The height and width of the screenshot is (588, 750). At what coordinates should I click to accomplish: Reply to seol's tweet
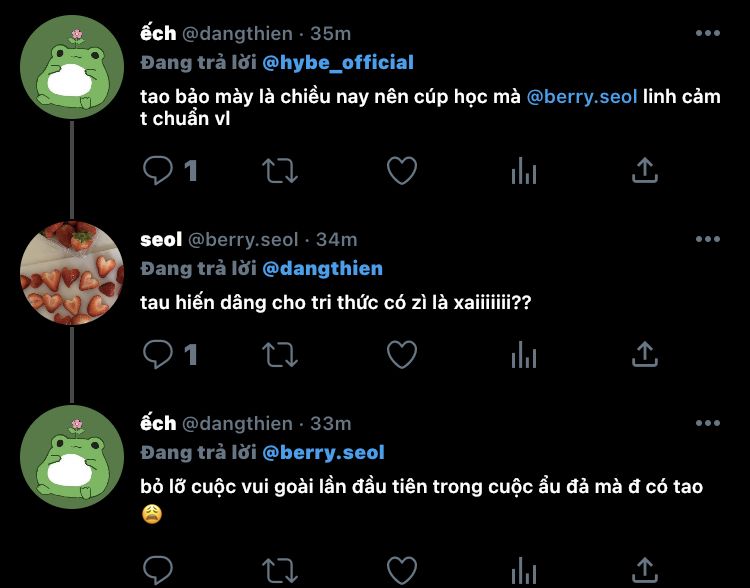(x=159, y=354)
